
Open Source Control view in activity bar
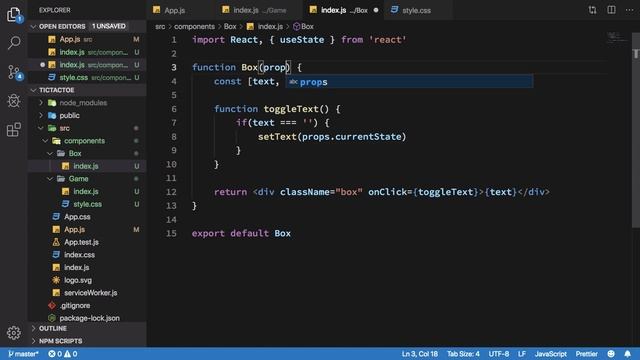tap(15, 72)
